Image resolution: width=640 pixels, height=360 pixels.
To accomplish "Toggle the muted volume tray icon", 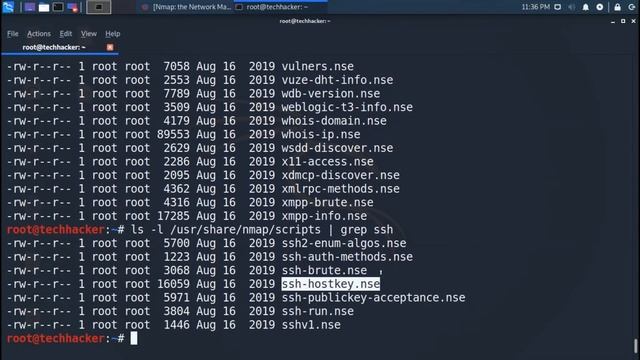I will [x=571, y=7].
